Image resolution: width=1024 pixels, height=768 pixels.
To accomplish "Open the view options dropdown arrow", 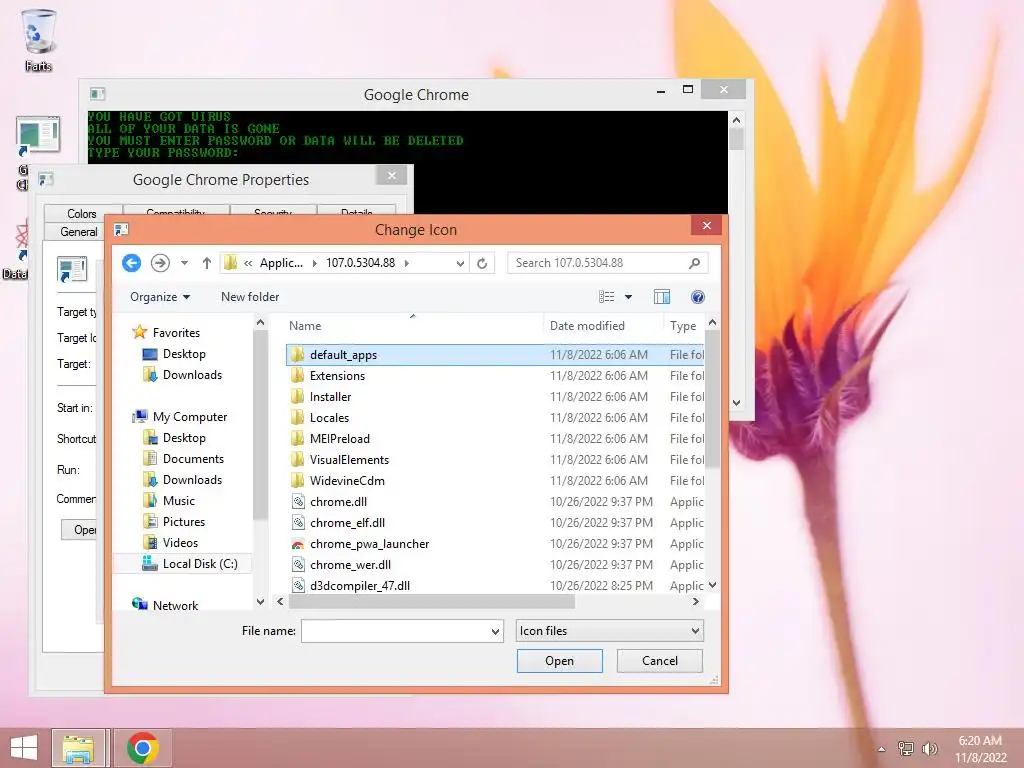I will (x=628, y=296).
